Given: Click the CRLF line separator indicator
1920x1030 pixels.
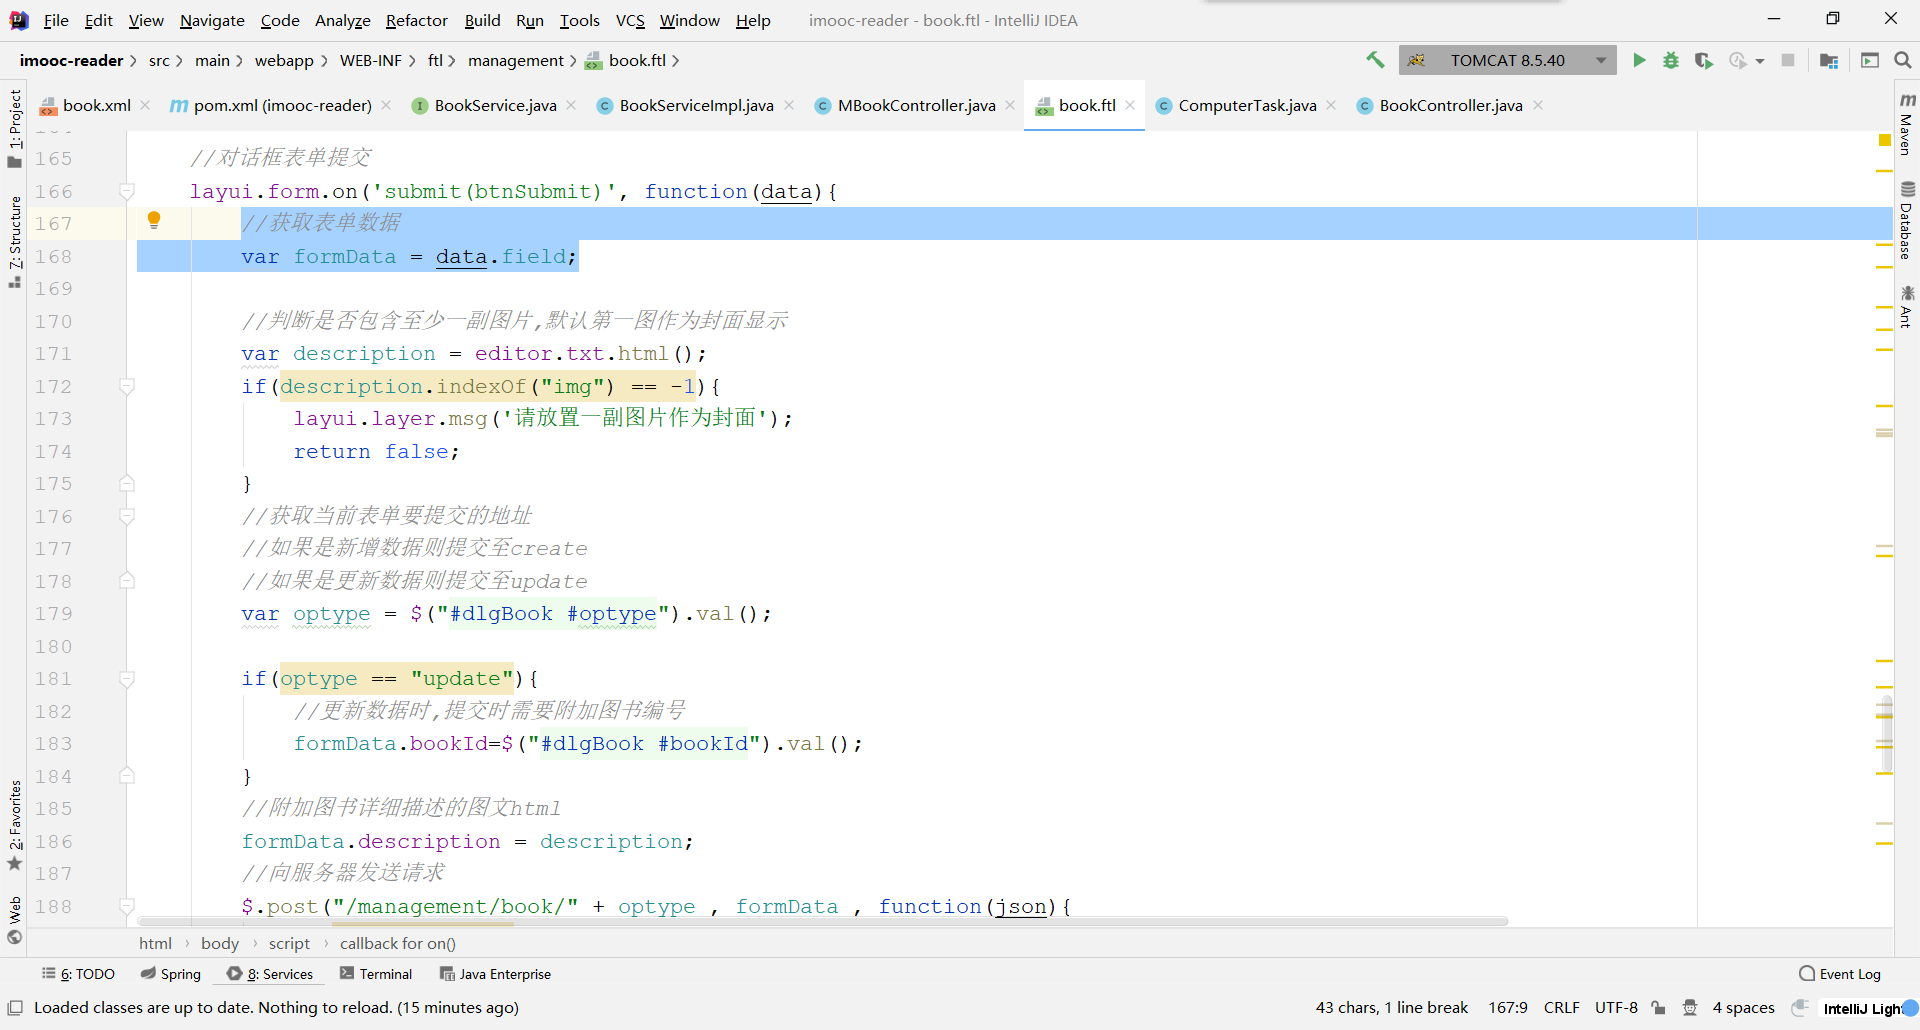Looking at the screenshot, I should pyautogui.click(x=1561, y=1008).
